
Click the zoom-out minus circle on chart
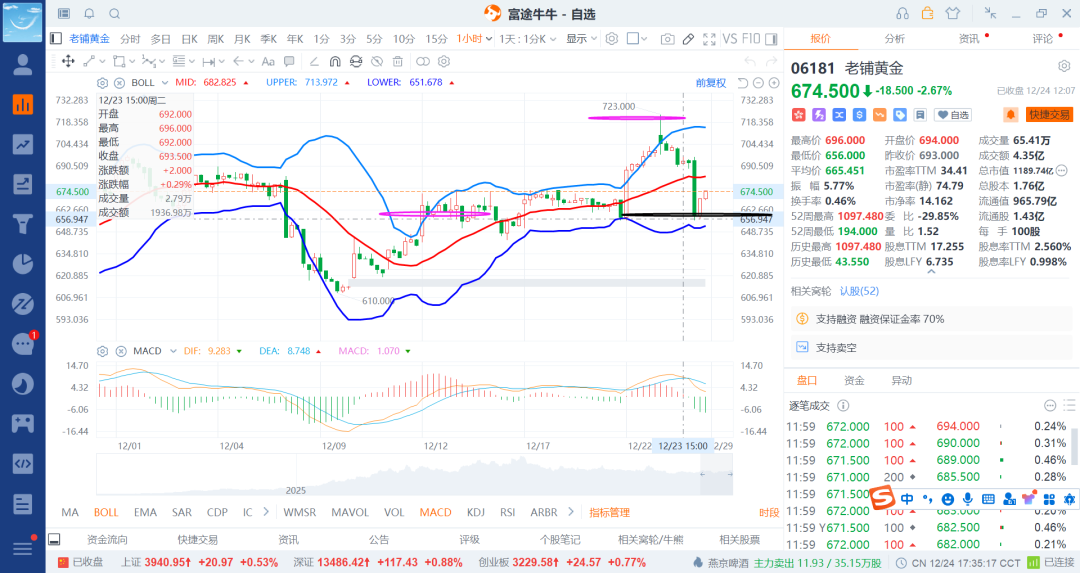758,83
